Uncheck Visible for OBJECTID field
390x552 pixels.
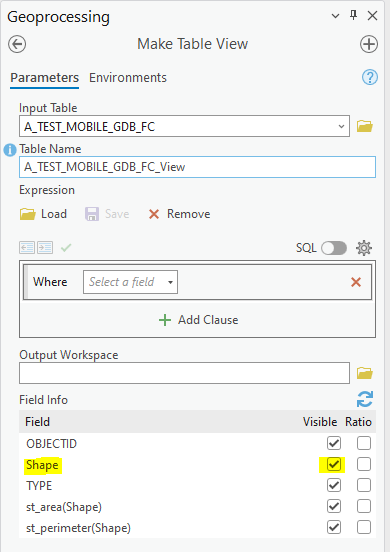[334, 443]
